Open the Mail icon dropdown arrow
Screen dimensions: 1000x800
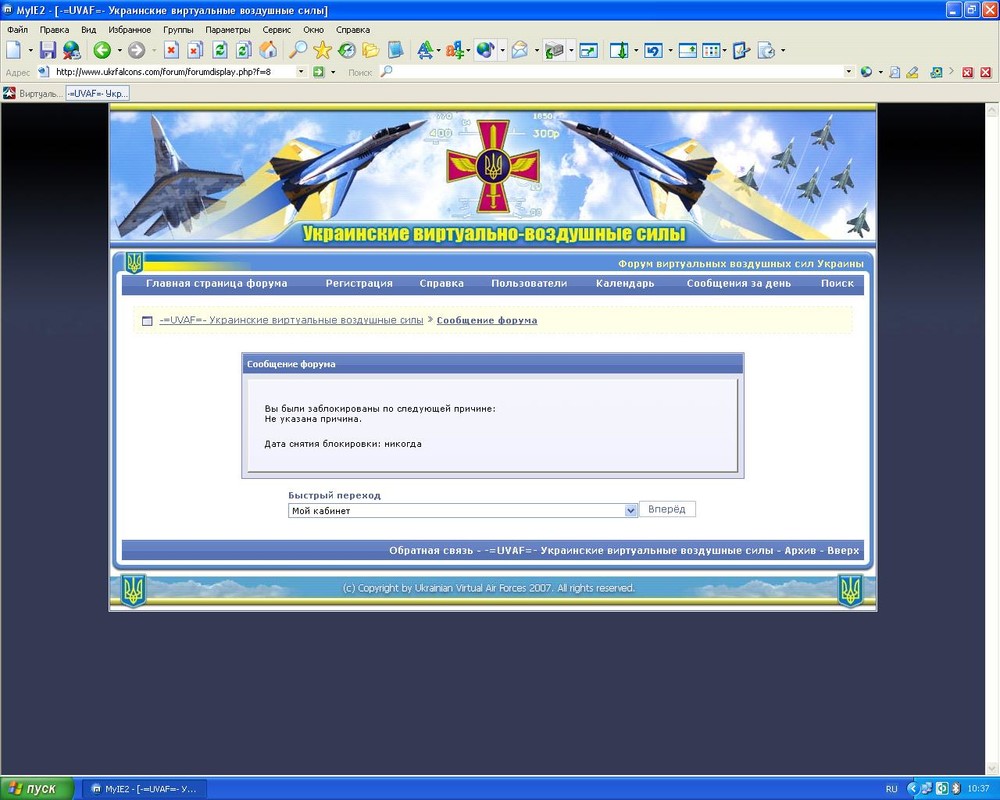536,50
